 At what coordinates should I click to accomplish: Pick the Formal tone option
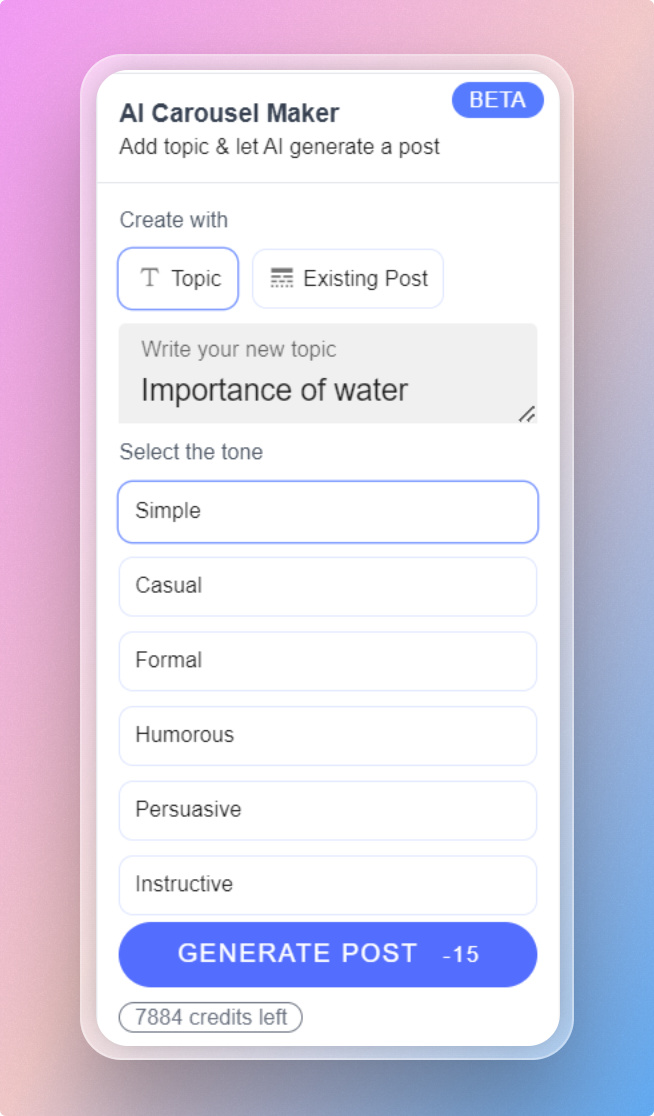327,661
